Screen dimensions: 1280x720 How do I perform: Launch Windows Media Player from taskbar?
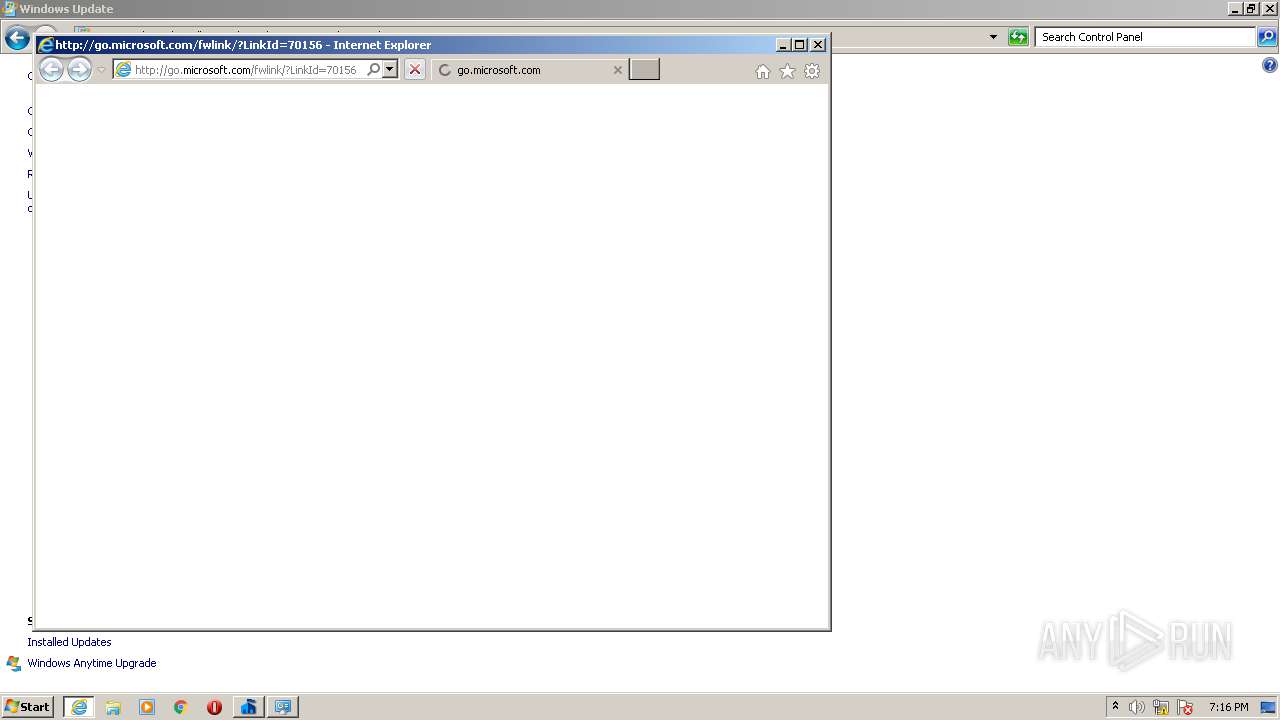[147, 707]
